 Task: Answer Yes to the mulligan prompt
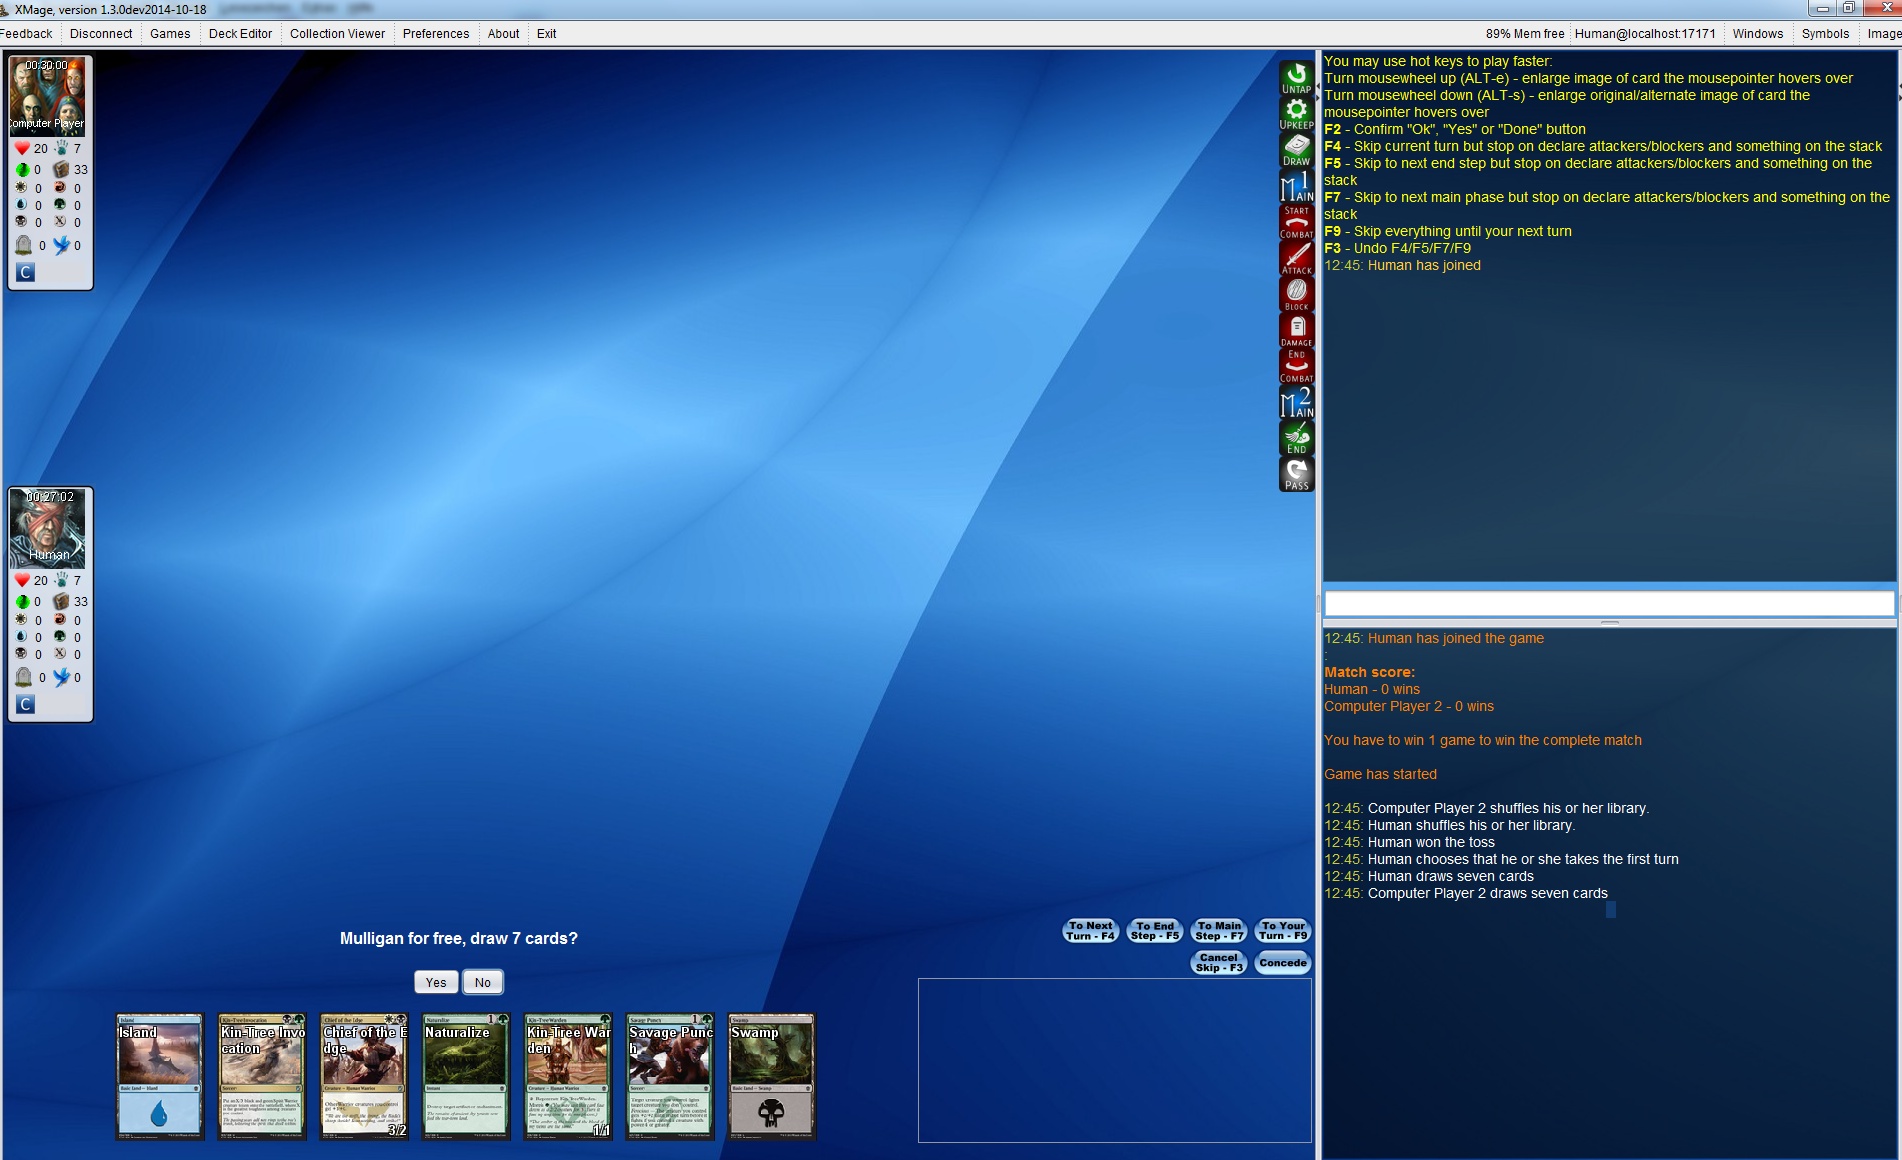point(436,982)
